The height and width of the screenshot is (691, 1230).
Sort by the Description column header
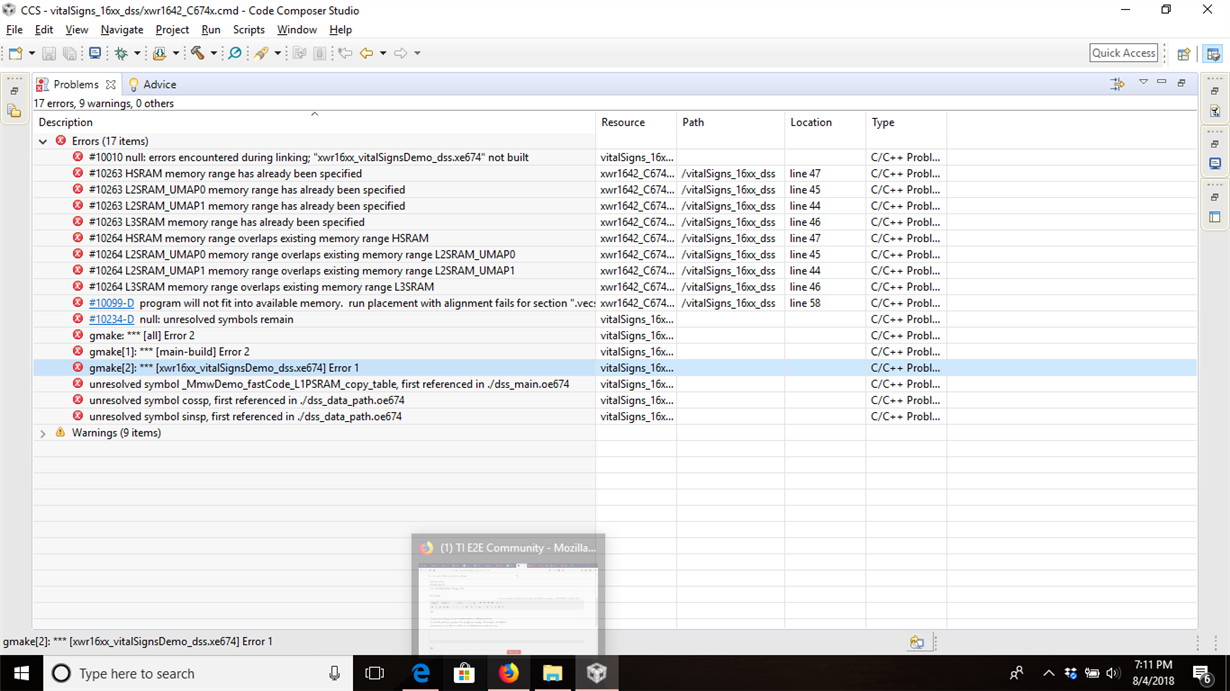(314, 122)
